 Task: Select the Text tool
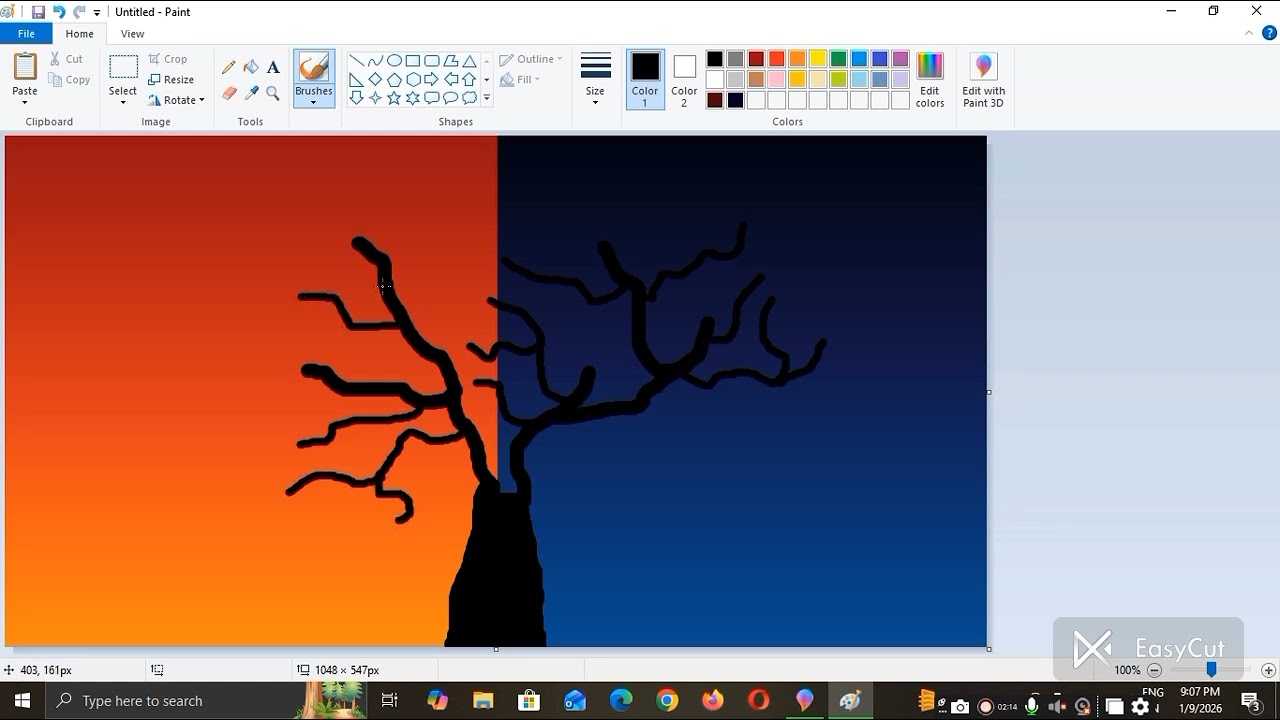point(273,67)
